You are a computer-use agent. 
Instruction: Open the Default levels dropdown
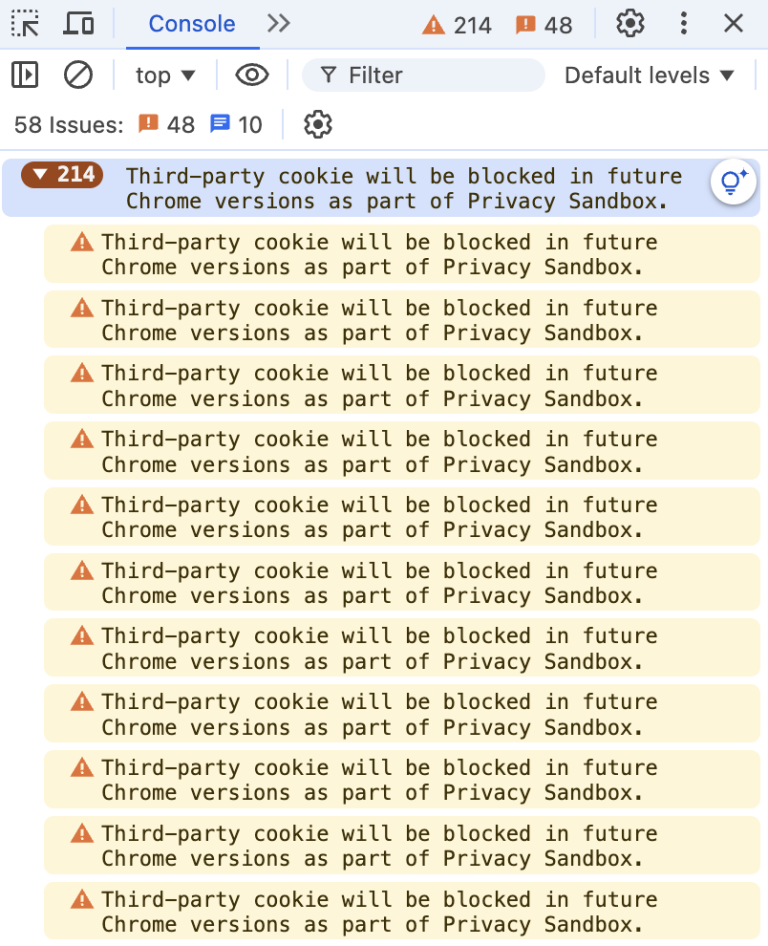648,74
